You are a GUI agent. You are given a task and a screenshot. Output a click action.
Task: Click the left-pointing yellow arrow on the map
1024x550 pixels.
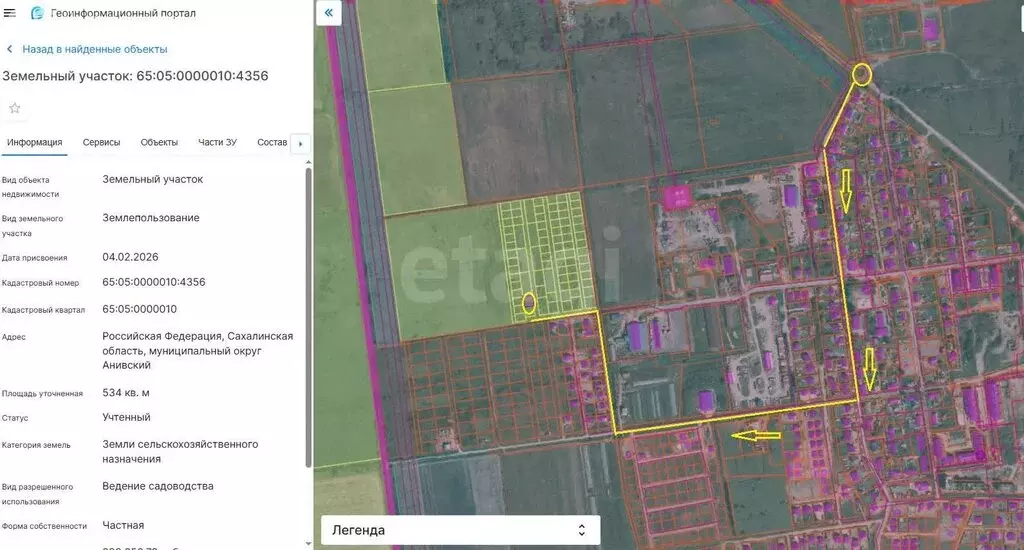click(755, 435)
